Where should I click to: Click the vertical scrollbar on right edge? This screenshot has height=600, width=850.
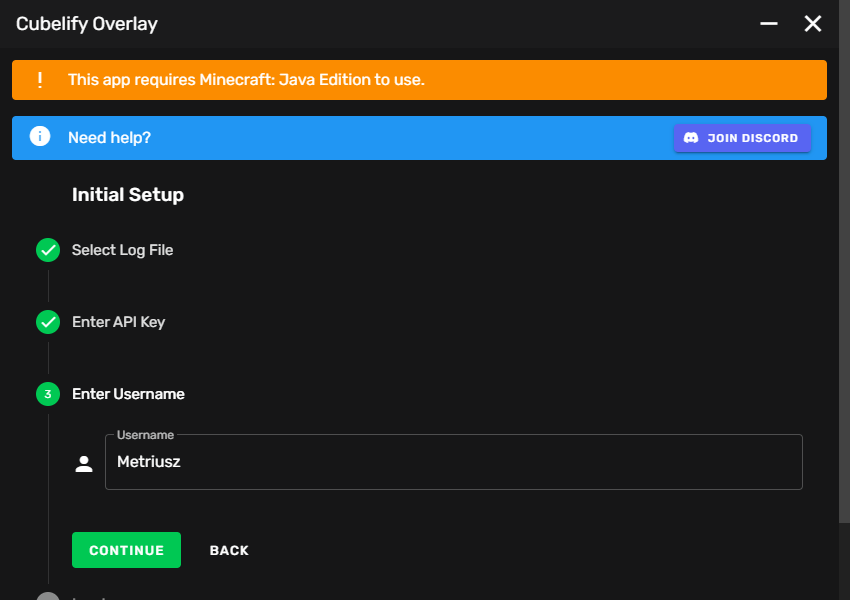(x=844, y=300)
